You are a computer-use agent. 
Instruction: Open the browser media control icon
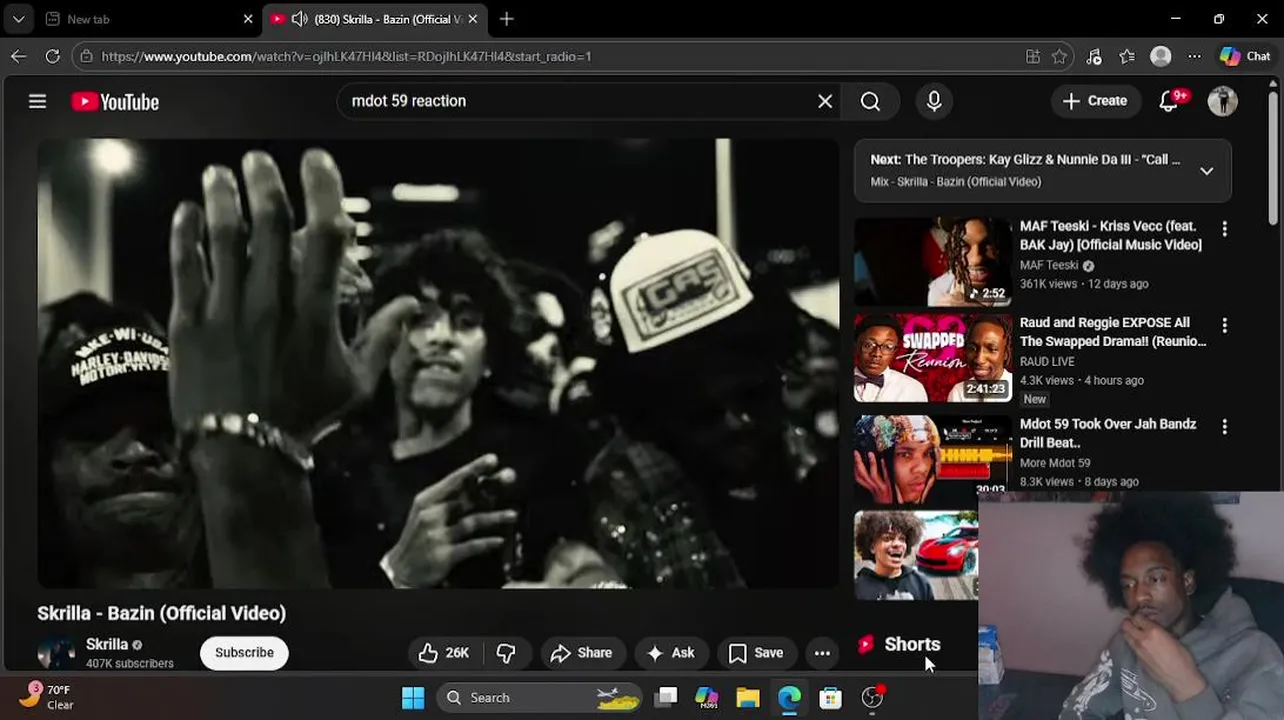[1093, 56]
